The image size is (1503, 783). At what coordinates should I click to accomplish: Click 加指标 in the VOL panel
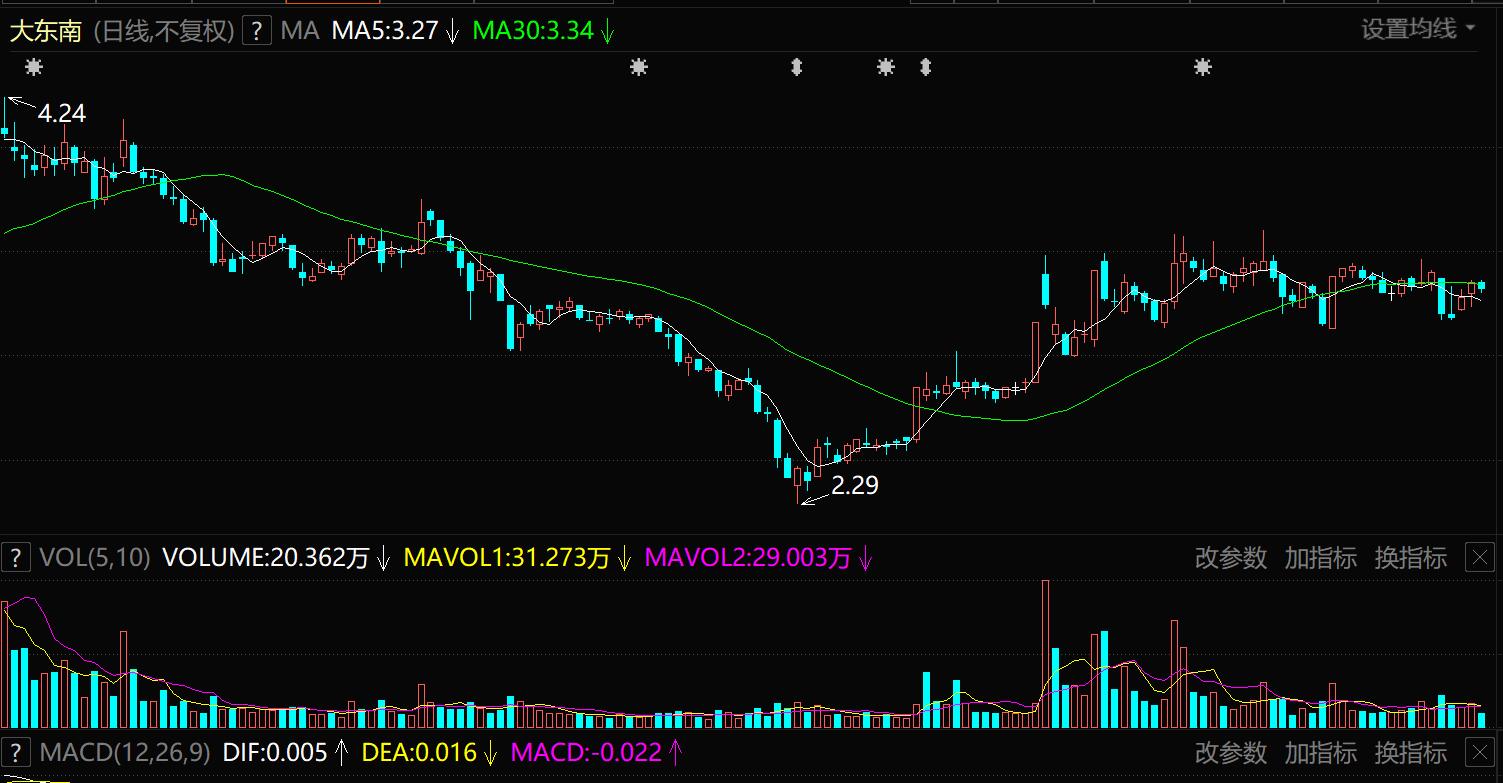coord(1321,558)
